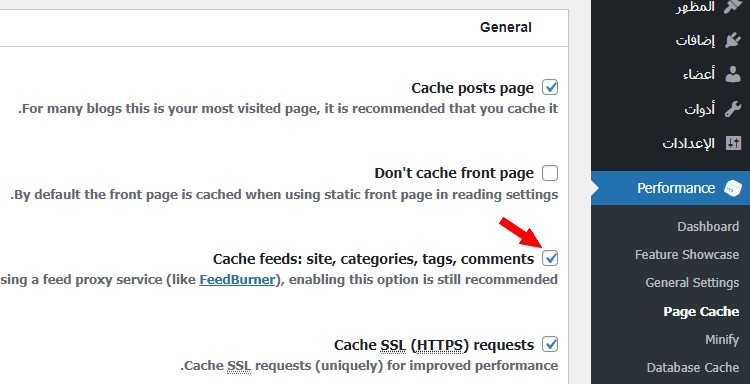
Task: Enable Don't cache front page checkbox
Action: (x=550, y=173)
